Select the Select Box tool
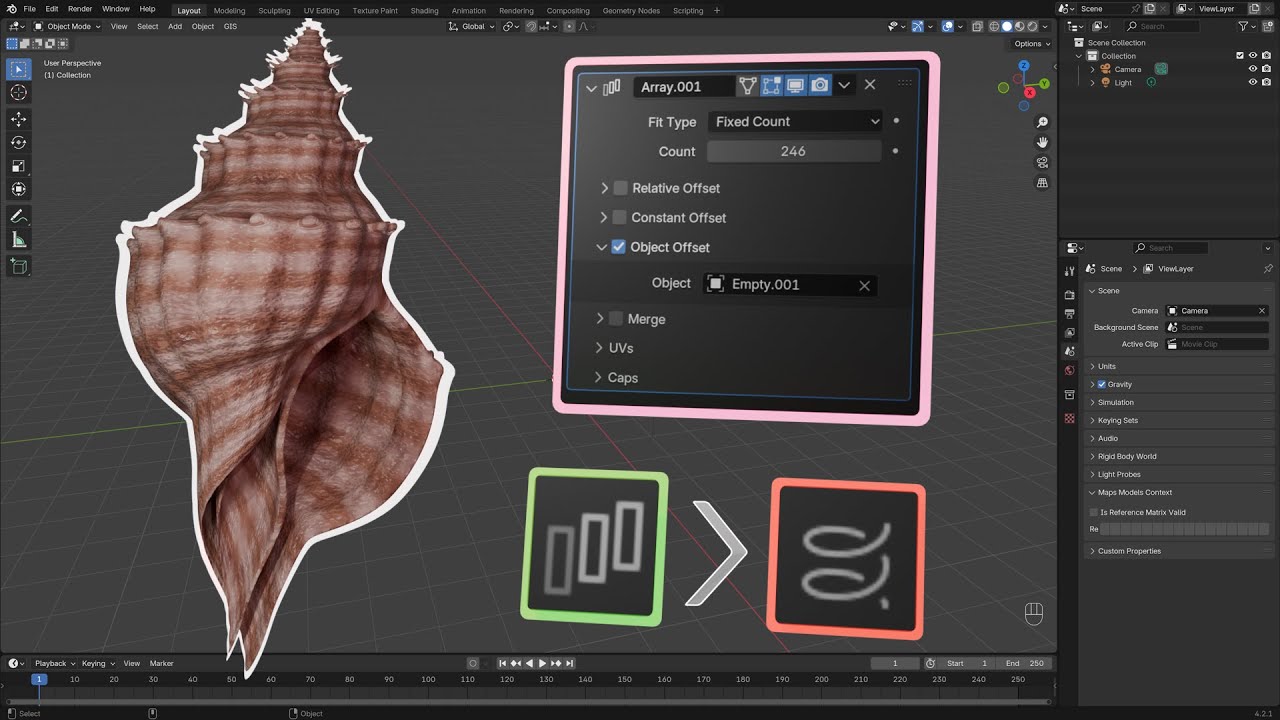1280x720 pixels. tap(18, 69)
